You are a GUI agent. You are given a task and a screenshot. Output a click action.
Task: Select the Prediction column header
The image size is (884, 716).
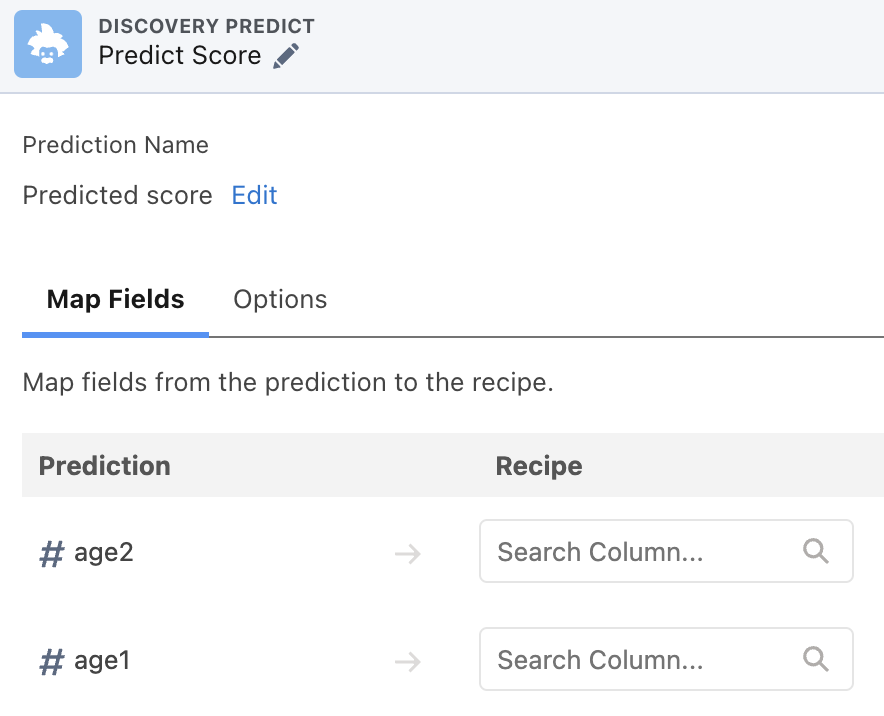click(x=105, y=466)
